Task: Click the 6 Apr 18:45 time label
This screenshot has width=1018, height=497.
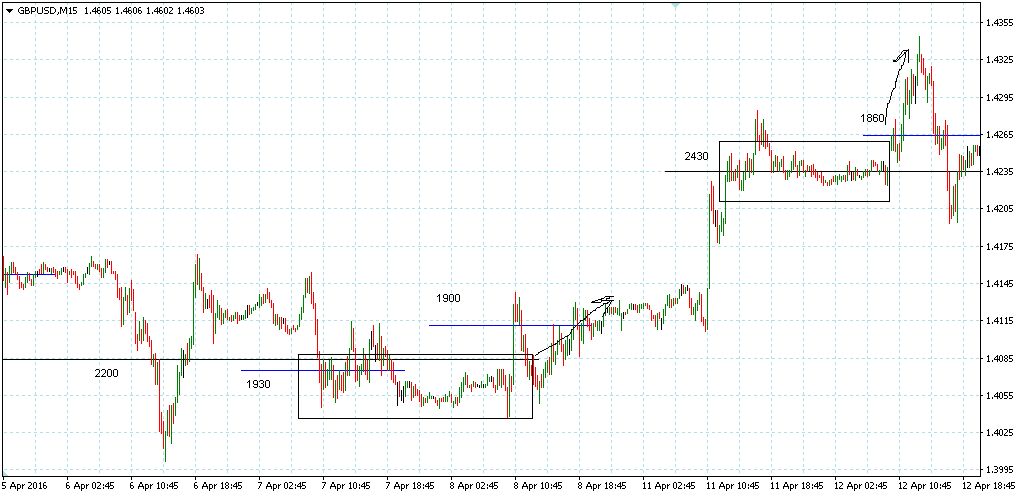Action: click(x=216, y=484)
